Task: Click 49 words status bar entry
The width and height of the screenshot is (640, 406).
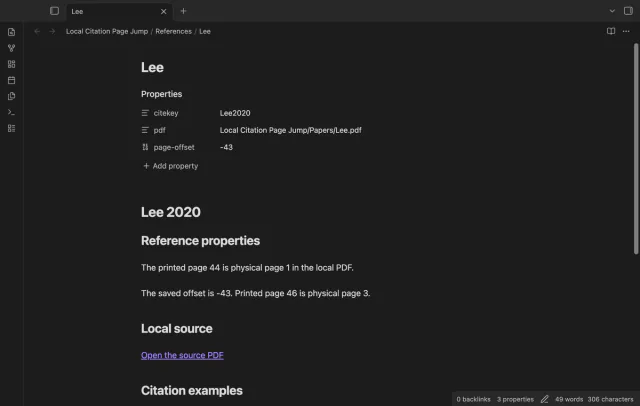Action: (x=569, y=399)
